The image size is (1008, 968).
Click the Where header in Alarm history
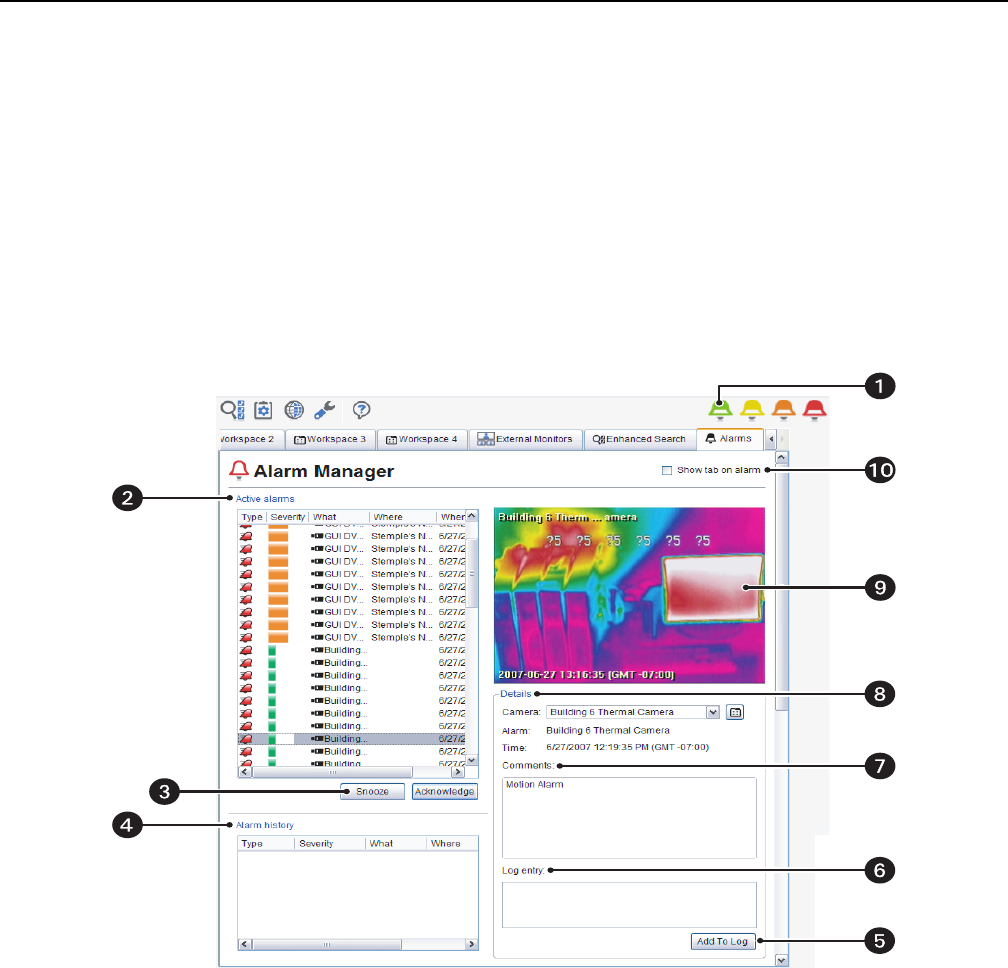(452, 843)
